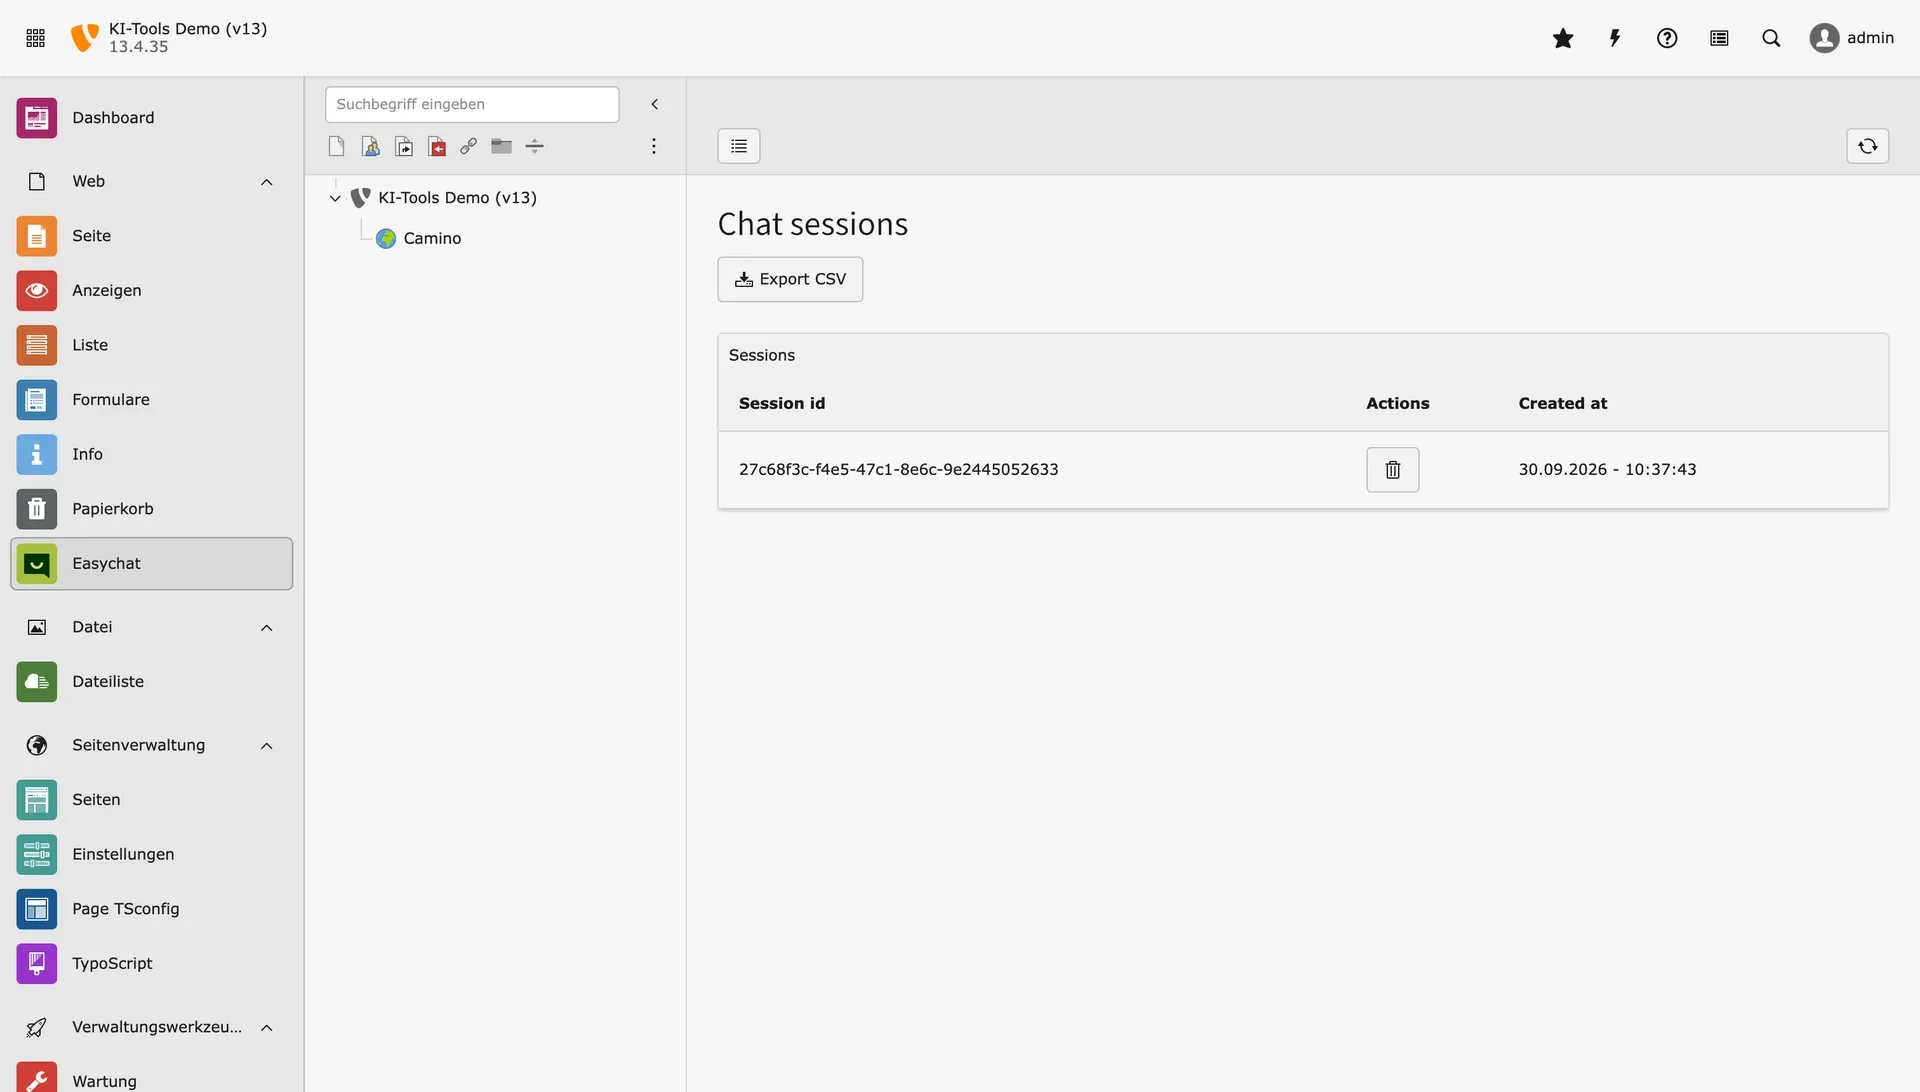Open the Formulare module
Screen dimensions: 1920x1092
click(x=151, y=400)
